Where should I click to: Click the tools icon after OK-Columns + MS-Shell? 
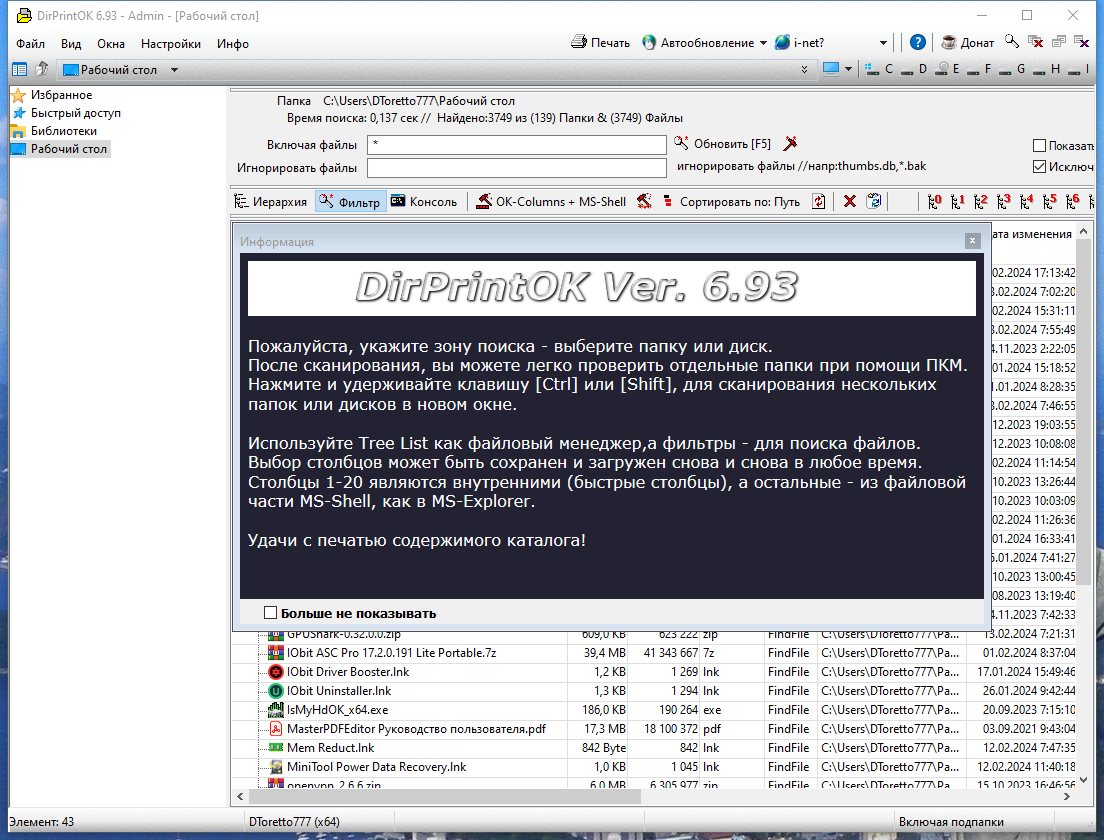644,201
